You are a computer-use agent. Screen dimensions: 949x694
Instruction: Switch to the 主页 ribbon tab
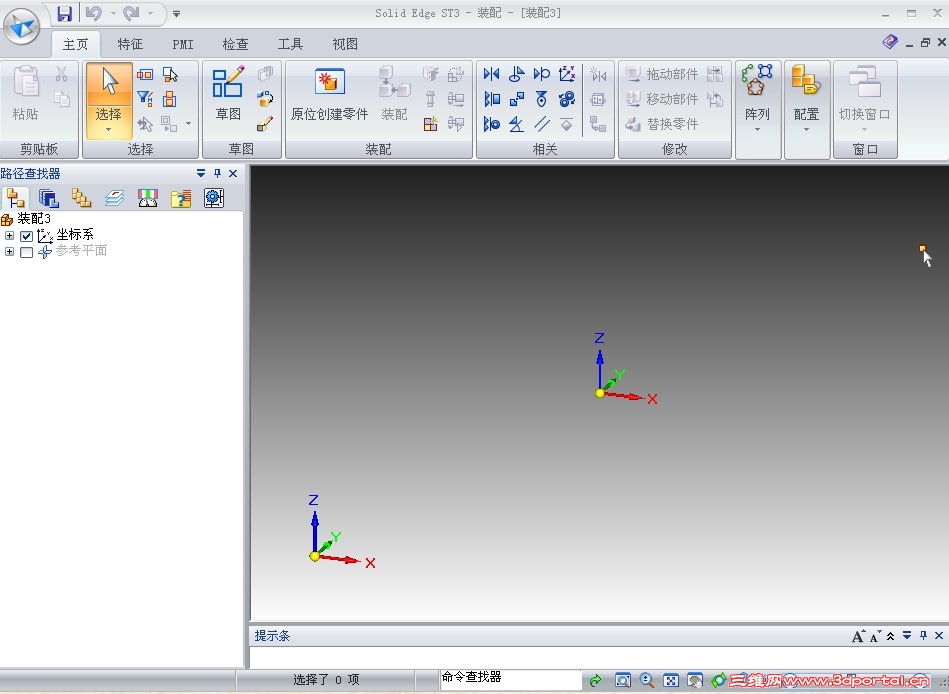76,44
